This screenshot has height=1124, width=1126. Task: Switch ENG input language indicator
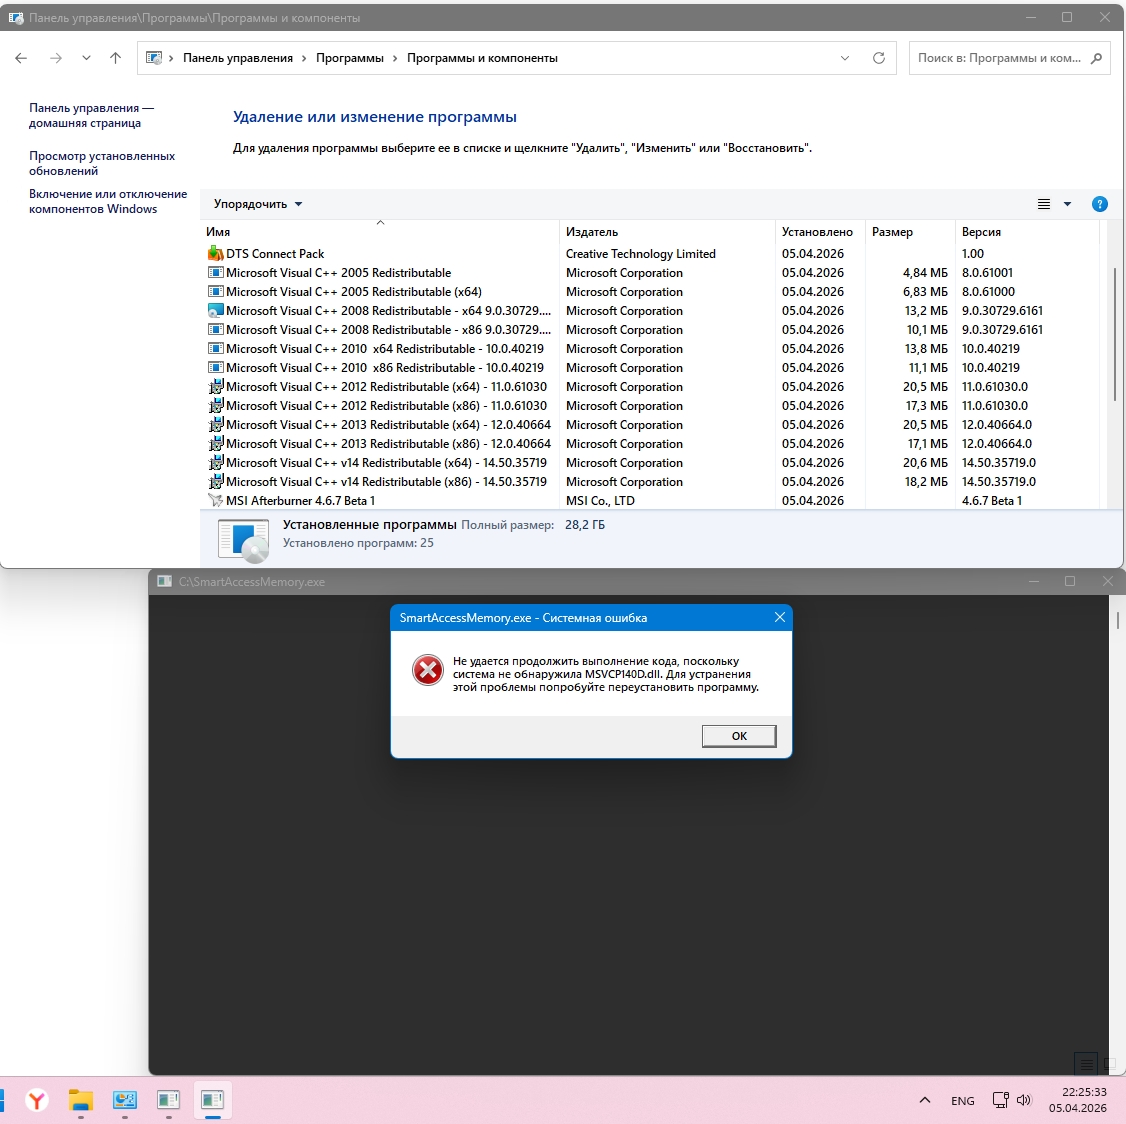click(962, 1100)
